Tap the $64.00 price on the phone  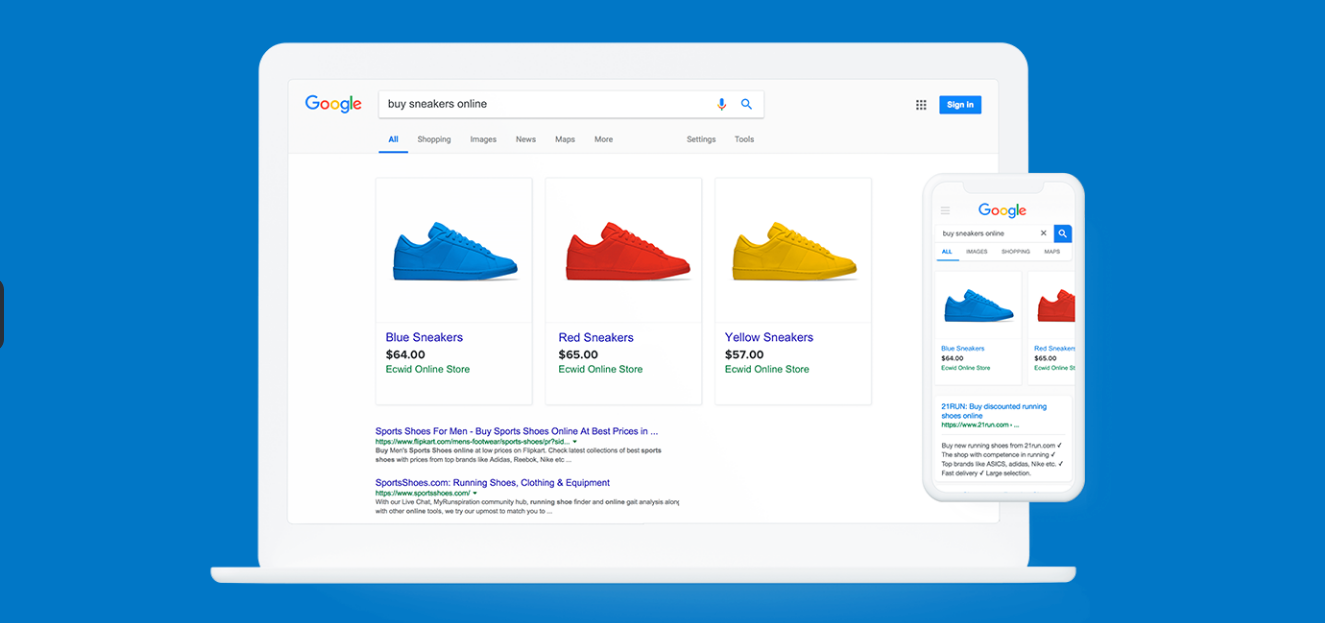tap(952, 358)
